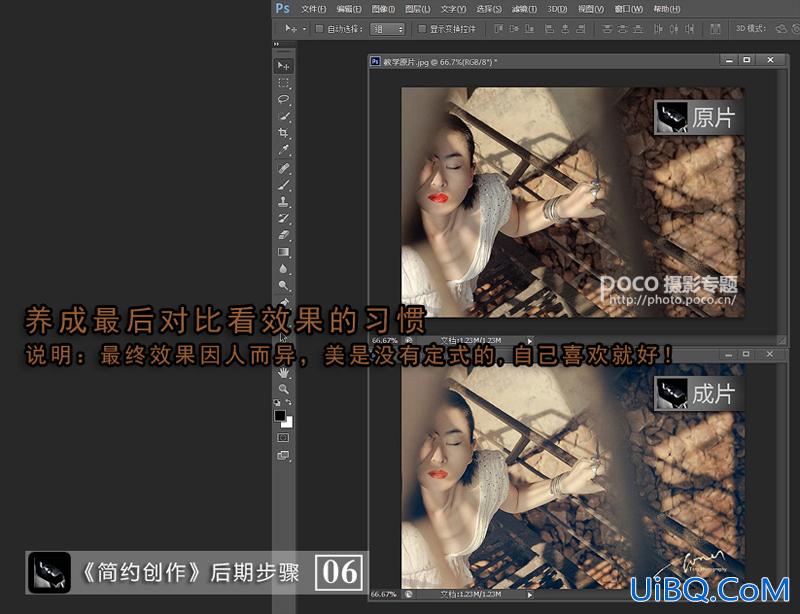Select the Quick Selection tool
800x614 pixels.
283,116
